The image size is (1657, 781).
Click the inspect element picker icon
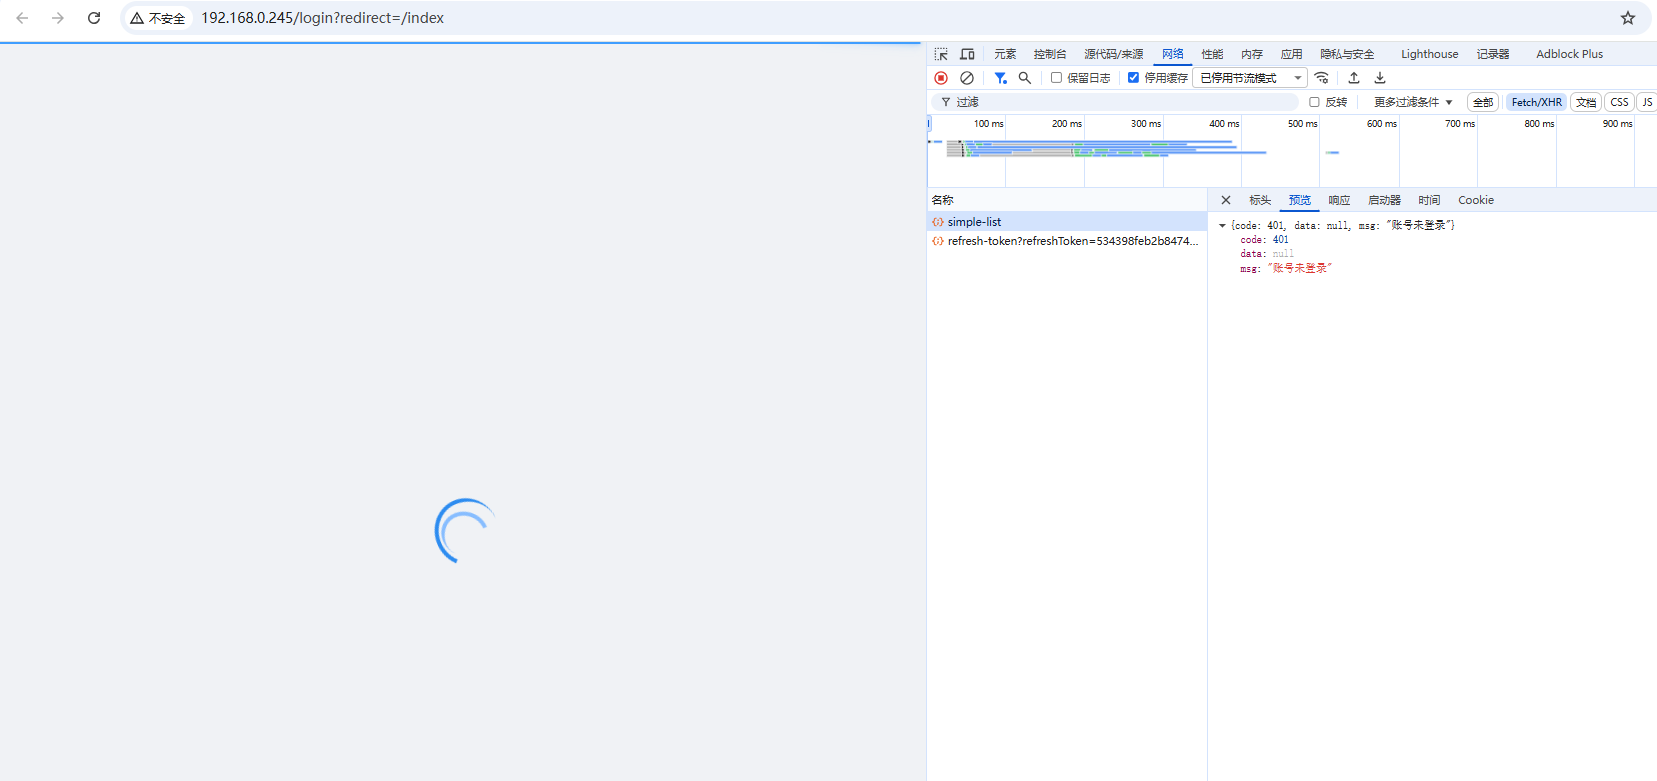[x=941, y=54]
